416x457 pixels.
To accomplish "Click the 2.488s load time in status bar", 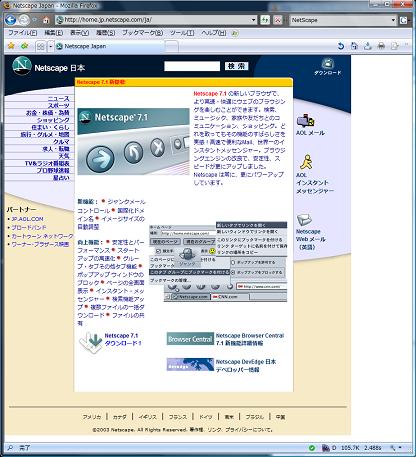I will 372,448.
